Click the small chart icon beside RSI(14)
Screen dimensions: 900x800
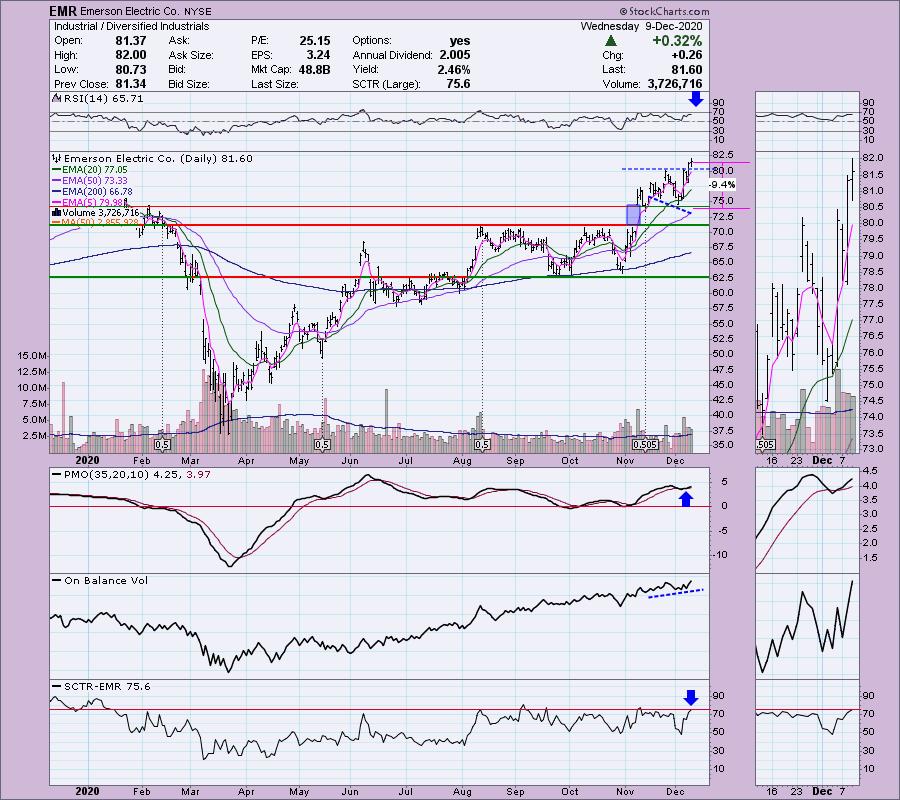56,99
